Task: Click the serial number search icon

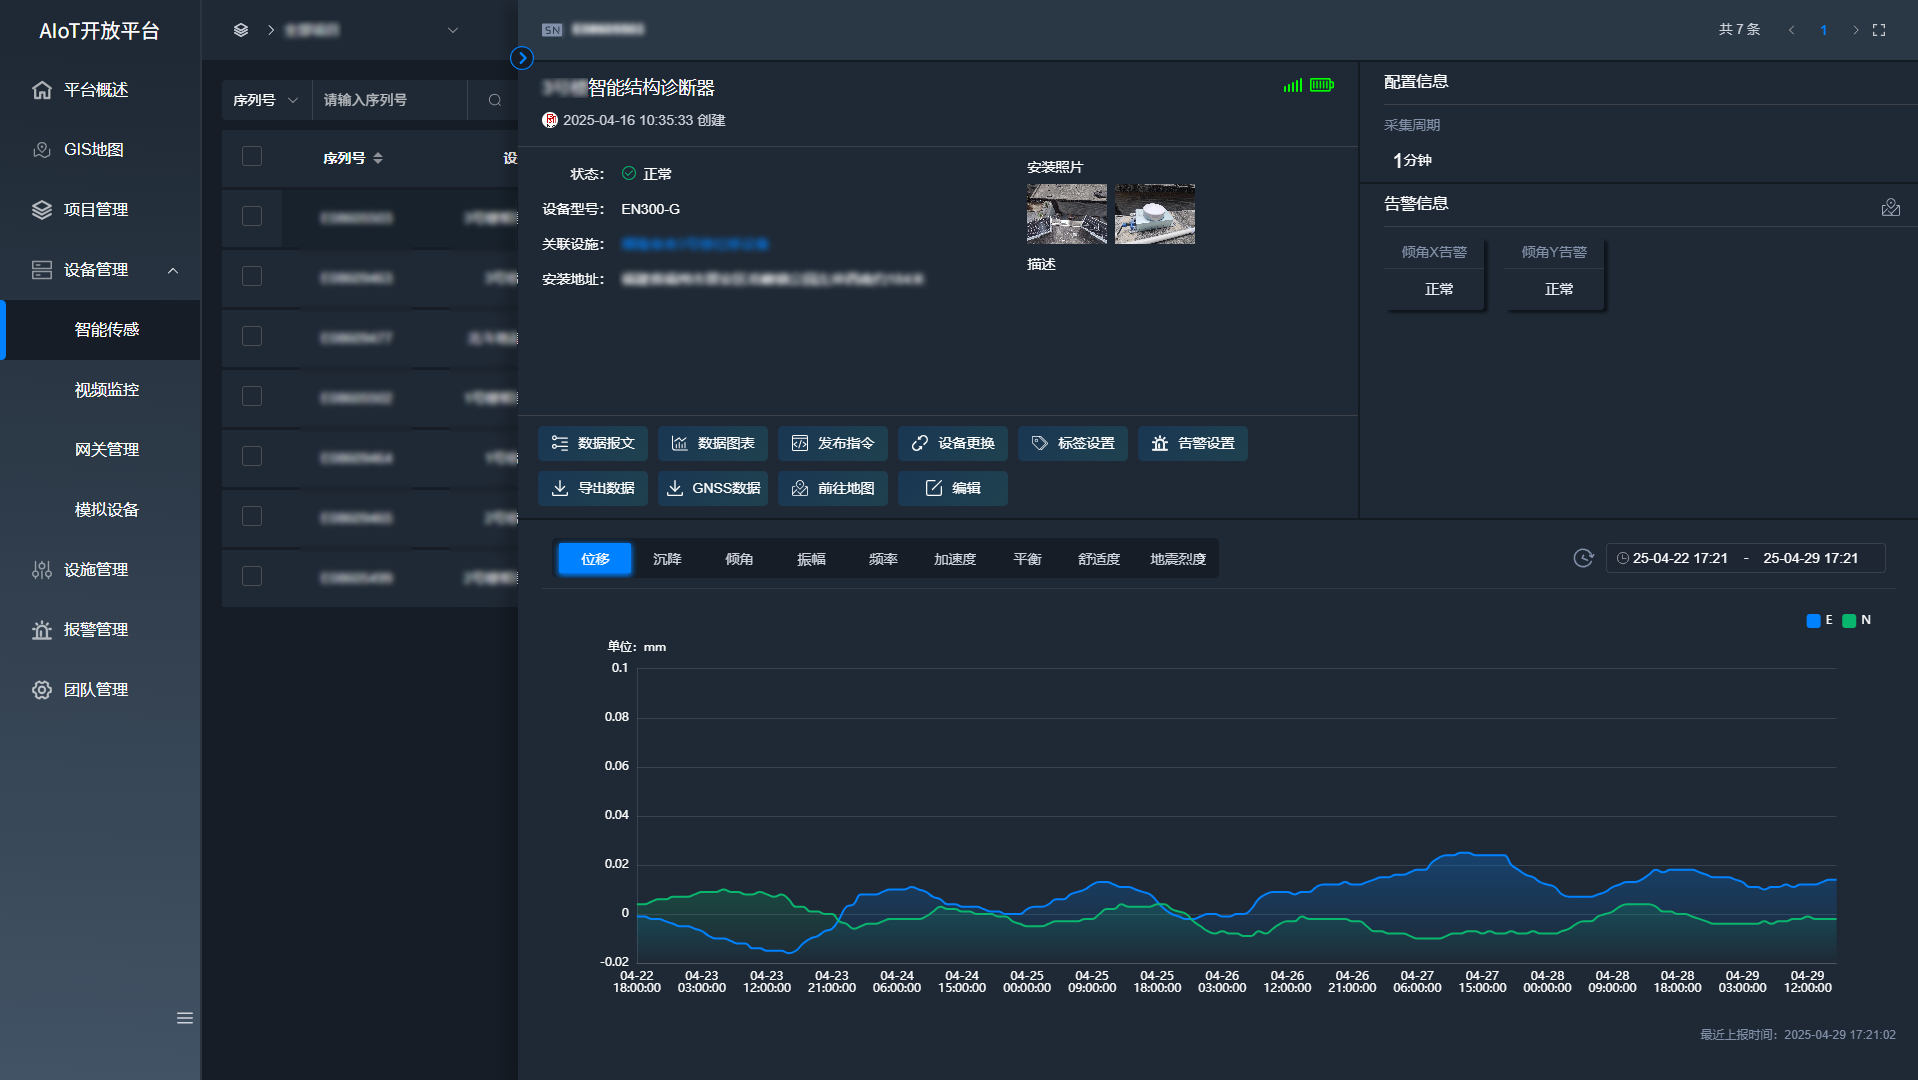Action: (x=494, y=100)
